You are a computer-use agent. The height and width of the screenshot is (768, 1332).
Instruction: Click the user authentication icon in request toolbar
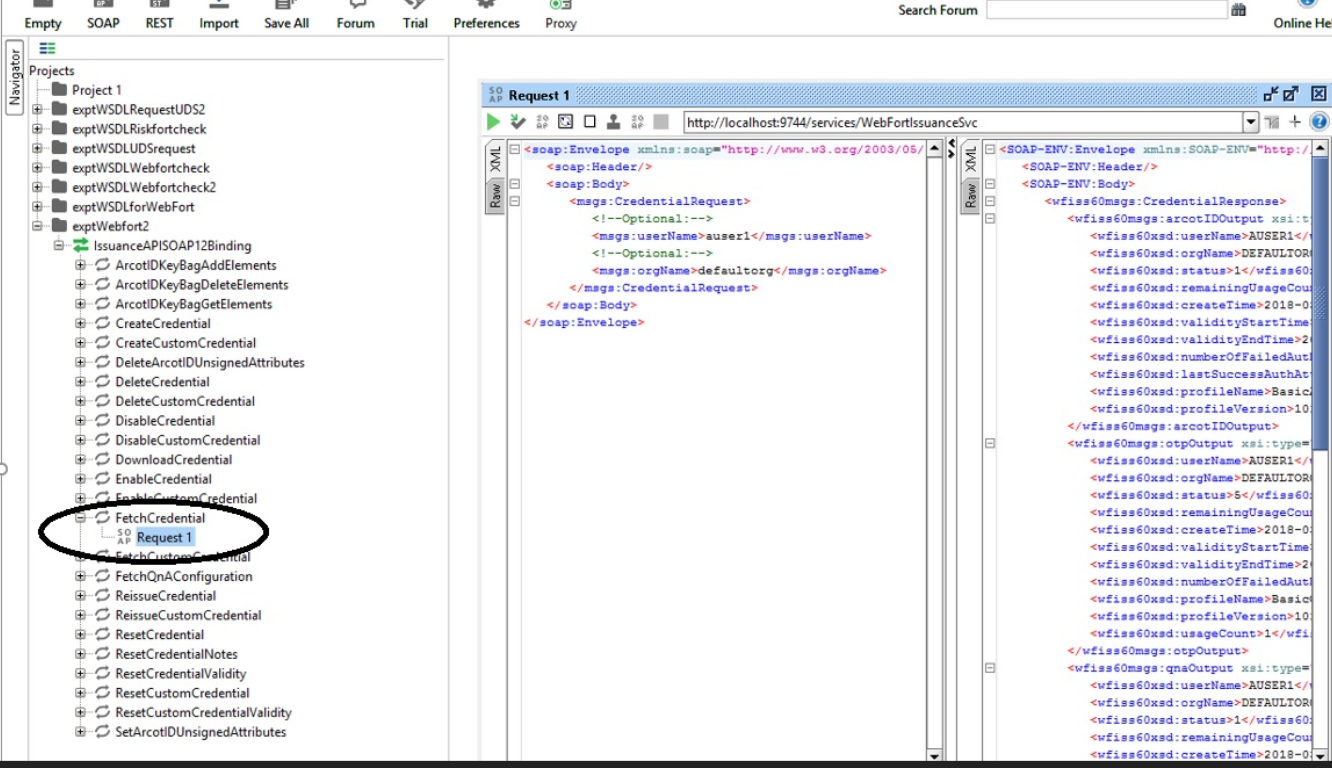tap(613, 122)
